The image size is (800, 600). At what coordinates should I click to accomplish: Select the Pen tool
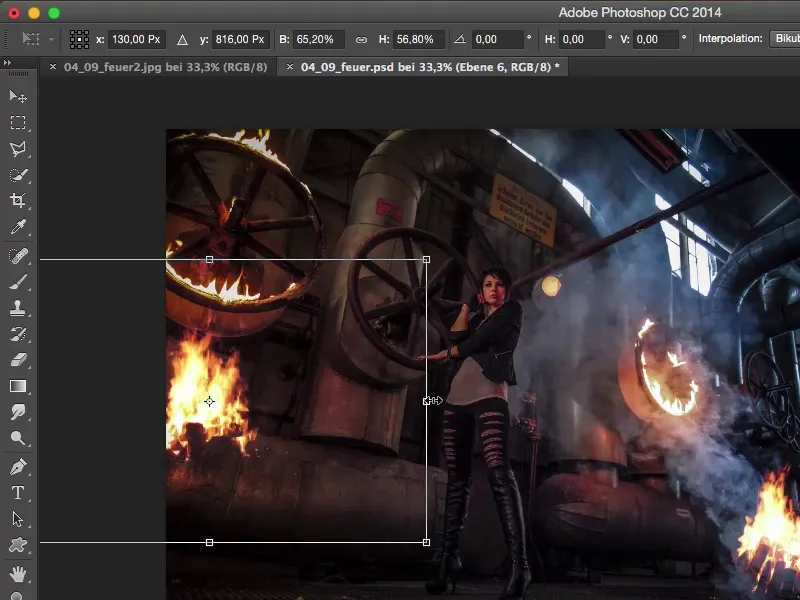point(18,466)
